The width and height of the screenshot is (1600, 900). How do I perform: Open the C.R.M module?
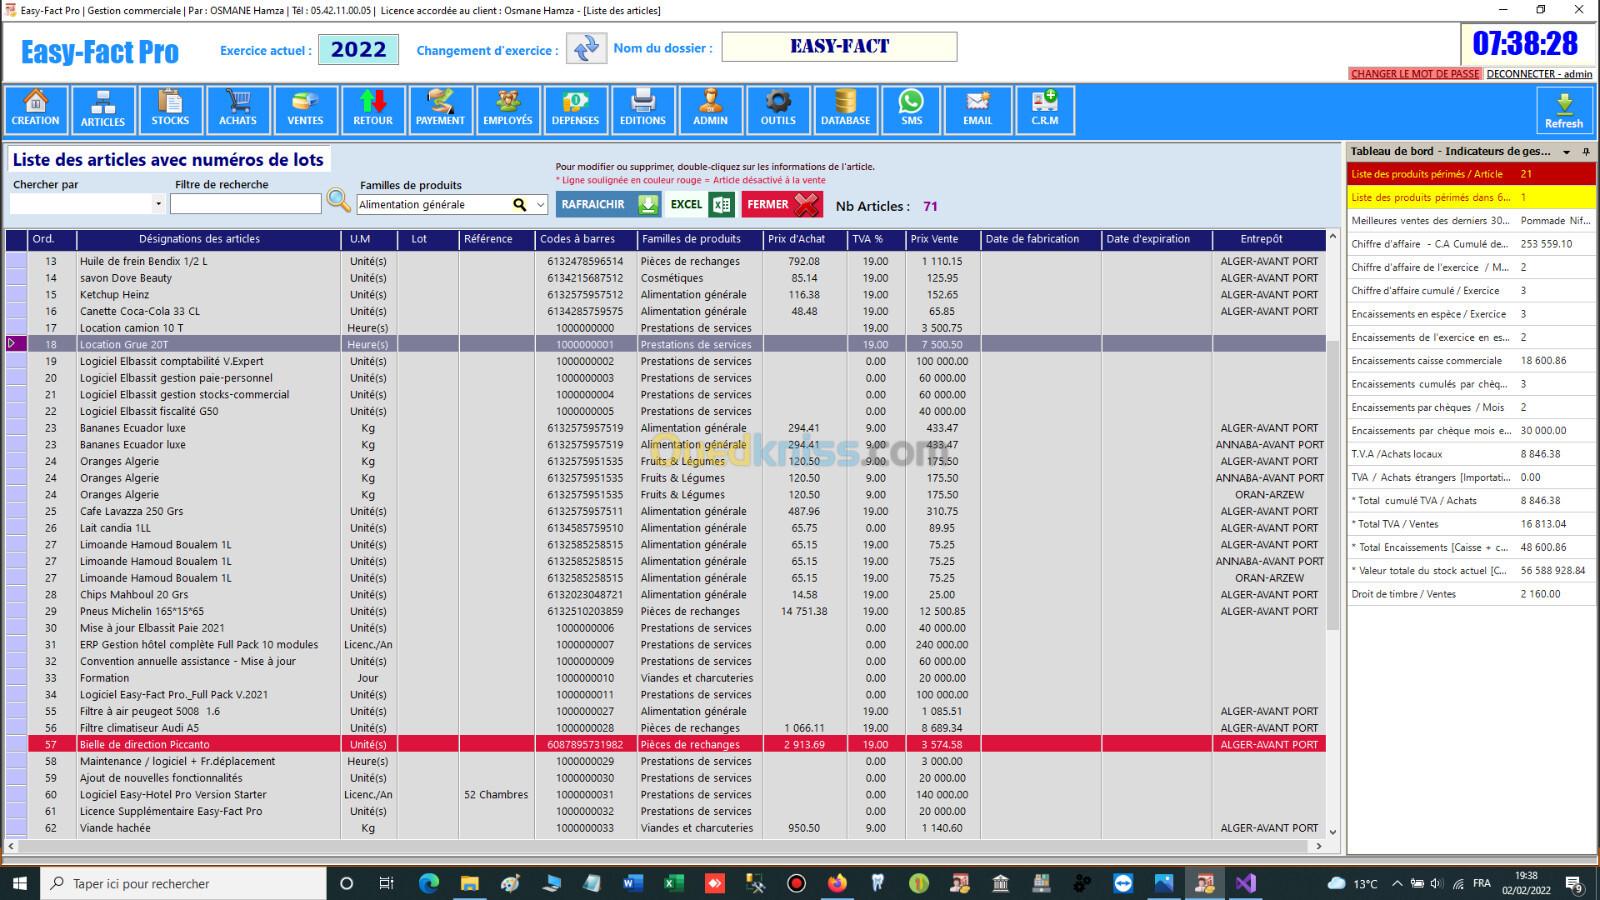(1045, 109)
